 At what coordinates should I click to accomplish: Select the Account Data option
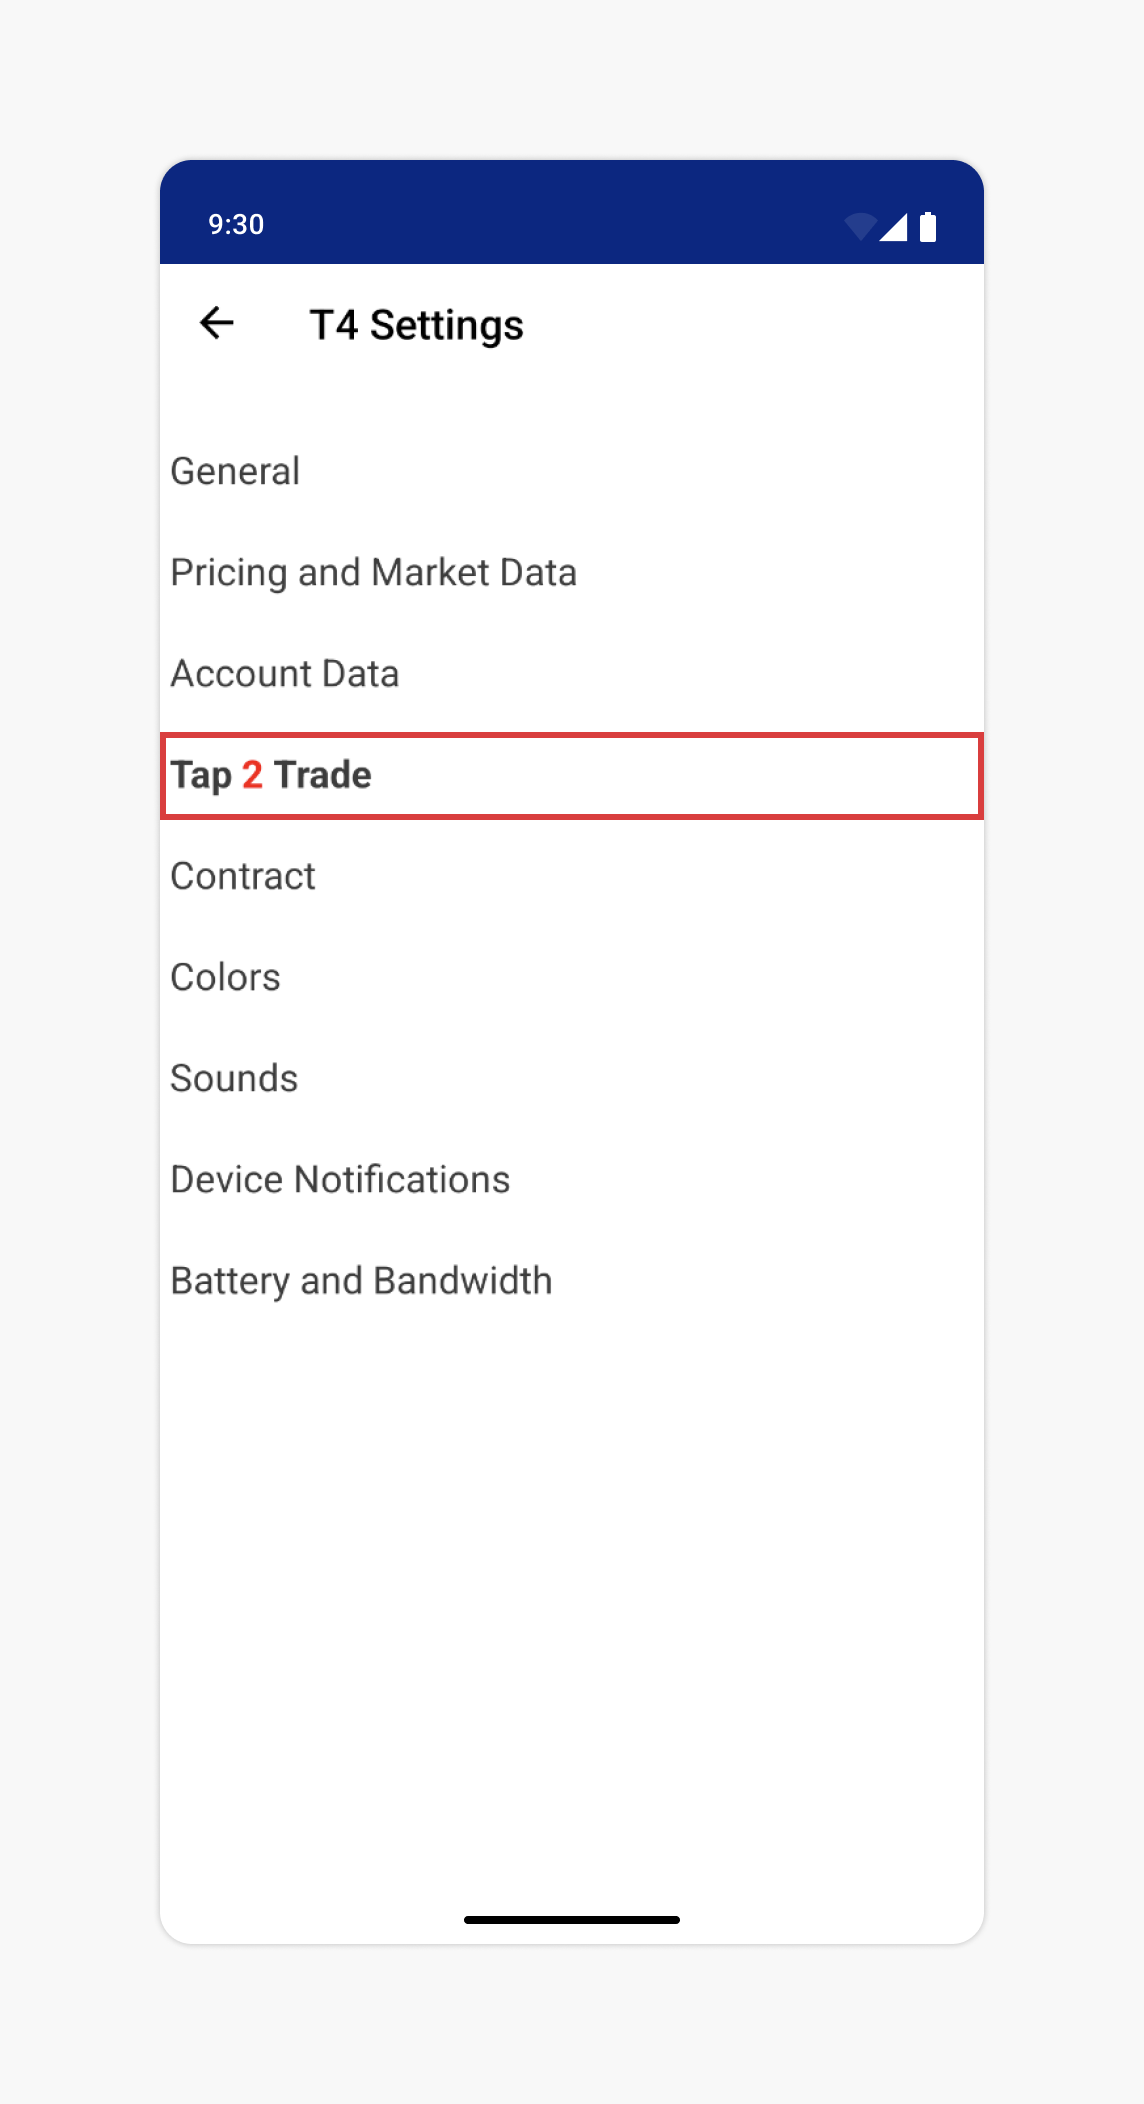click(x=285, y=673)
